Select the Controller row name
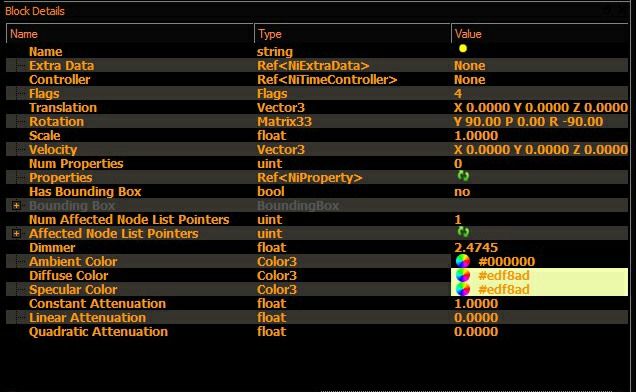This screenshot has height=392, width=636. (59, 80)
